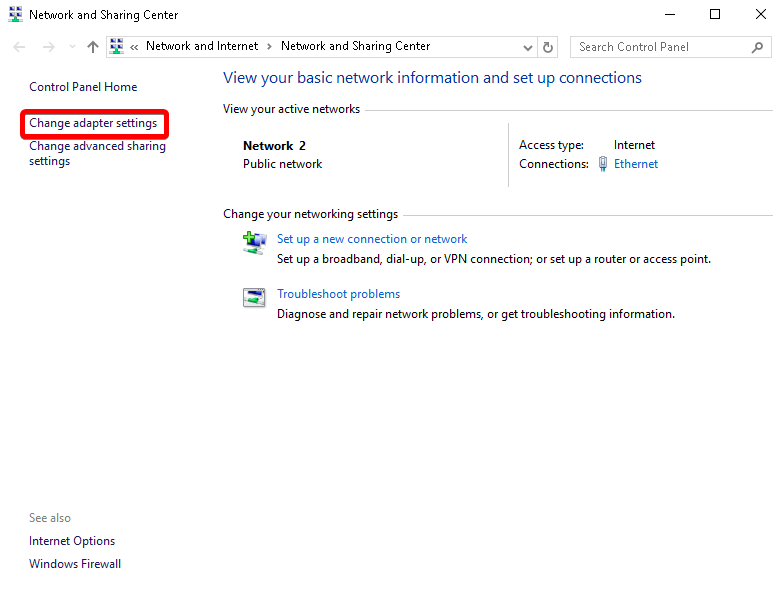Refresh the Network and Sharing Center view
The height and width of the screenshot is (590, 783).
pyautogui.click(x=548, y=47)
